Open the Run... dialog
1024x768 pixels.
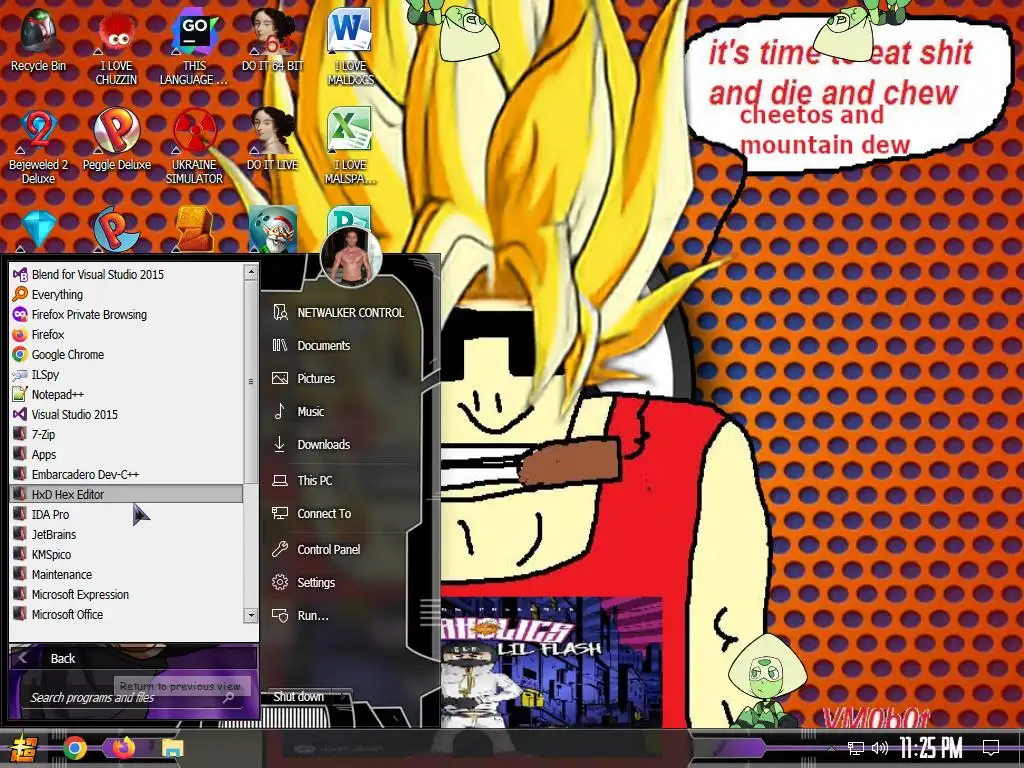pyautogui.click(x=340, y=616)
